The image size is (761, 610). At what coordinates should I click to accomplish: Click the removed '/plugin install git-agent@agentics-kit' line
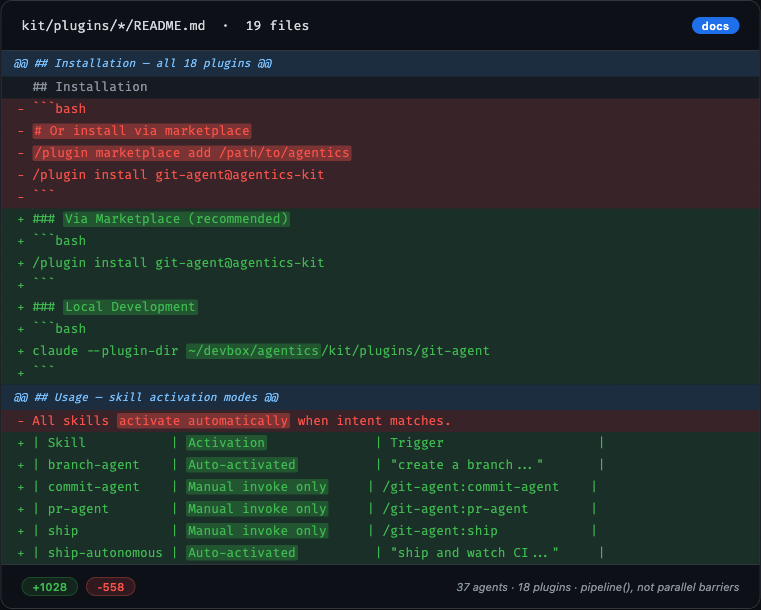(178, 175)
